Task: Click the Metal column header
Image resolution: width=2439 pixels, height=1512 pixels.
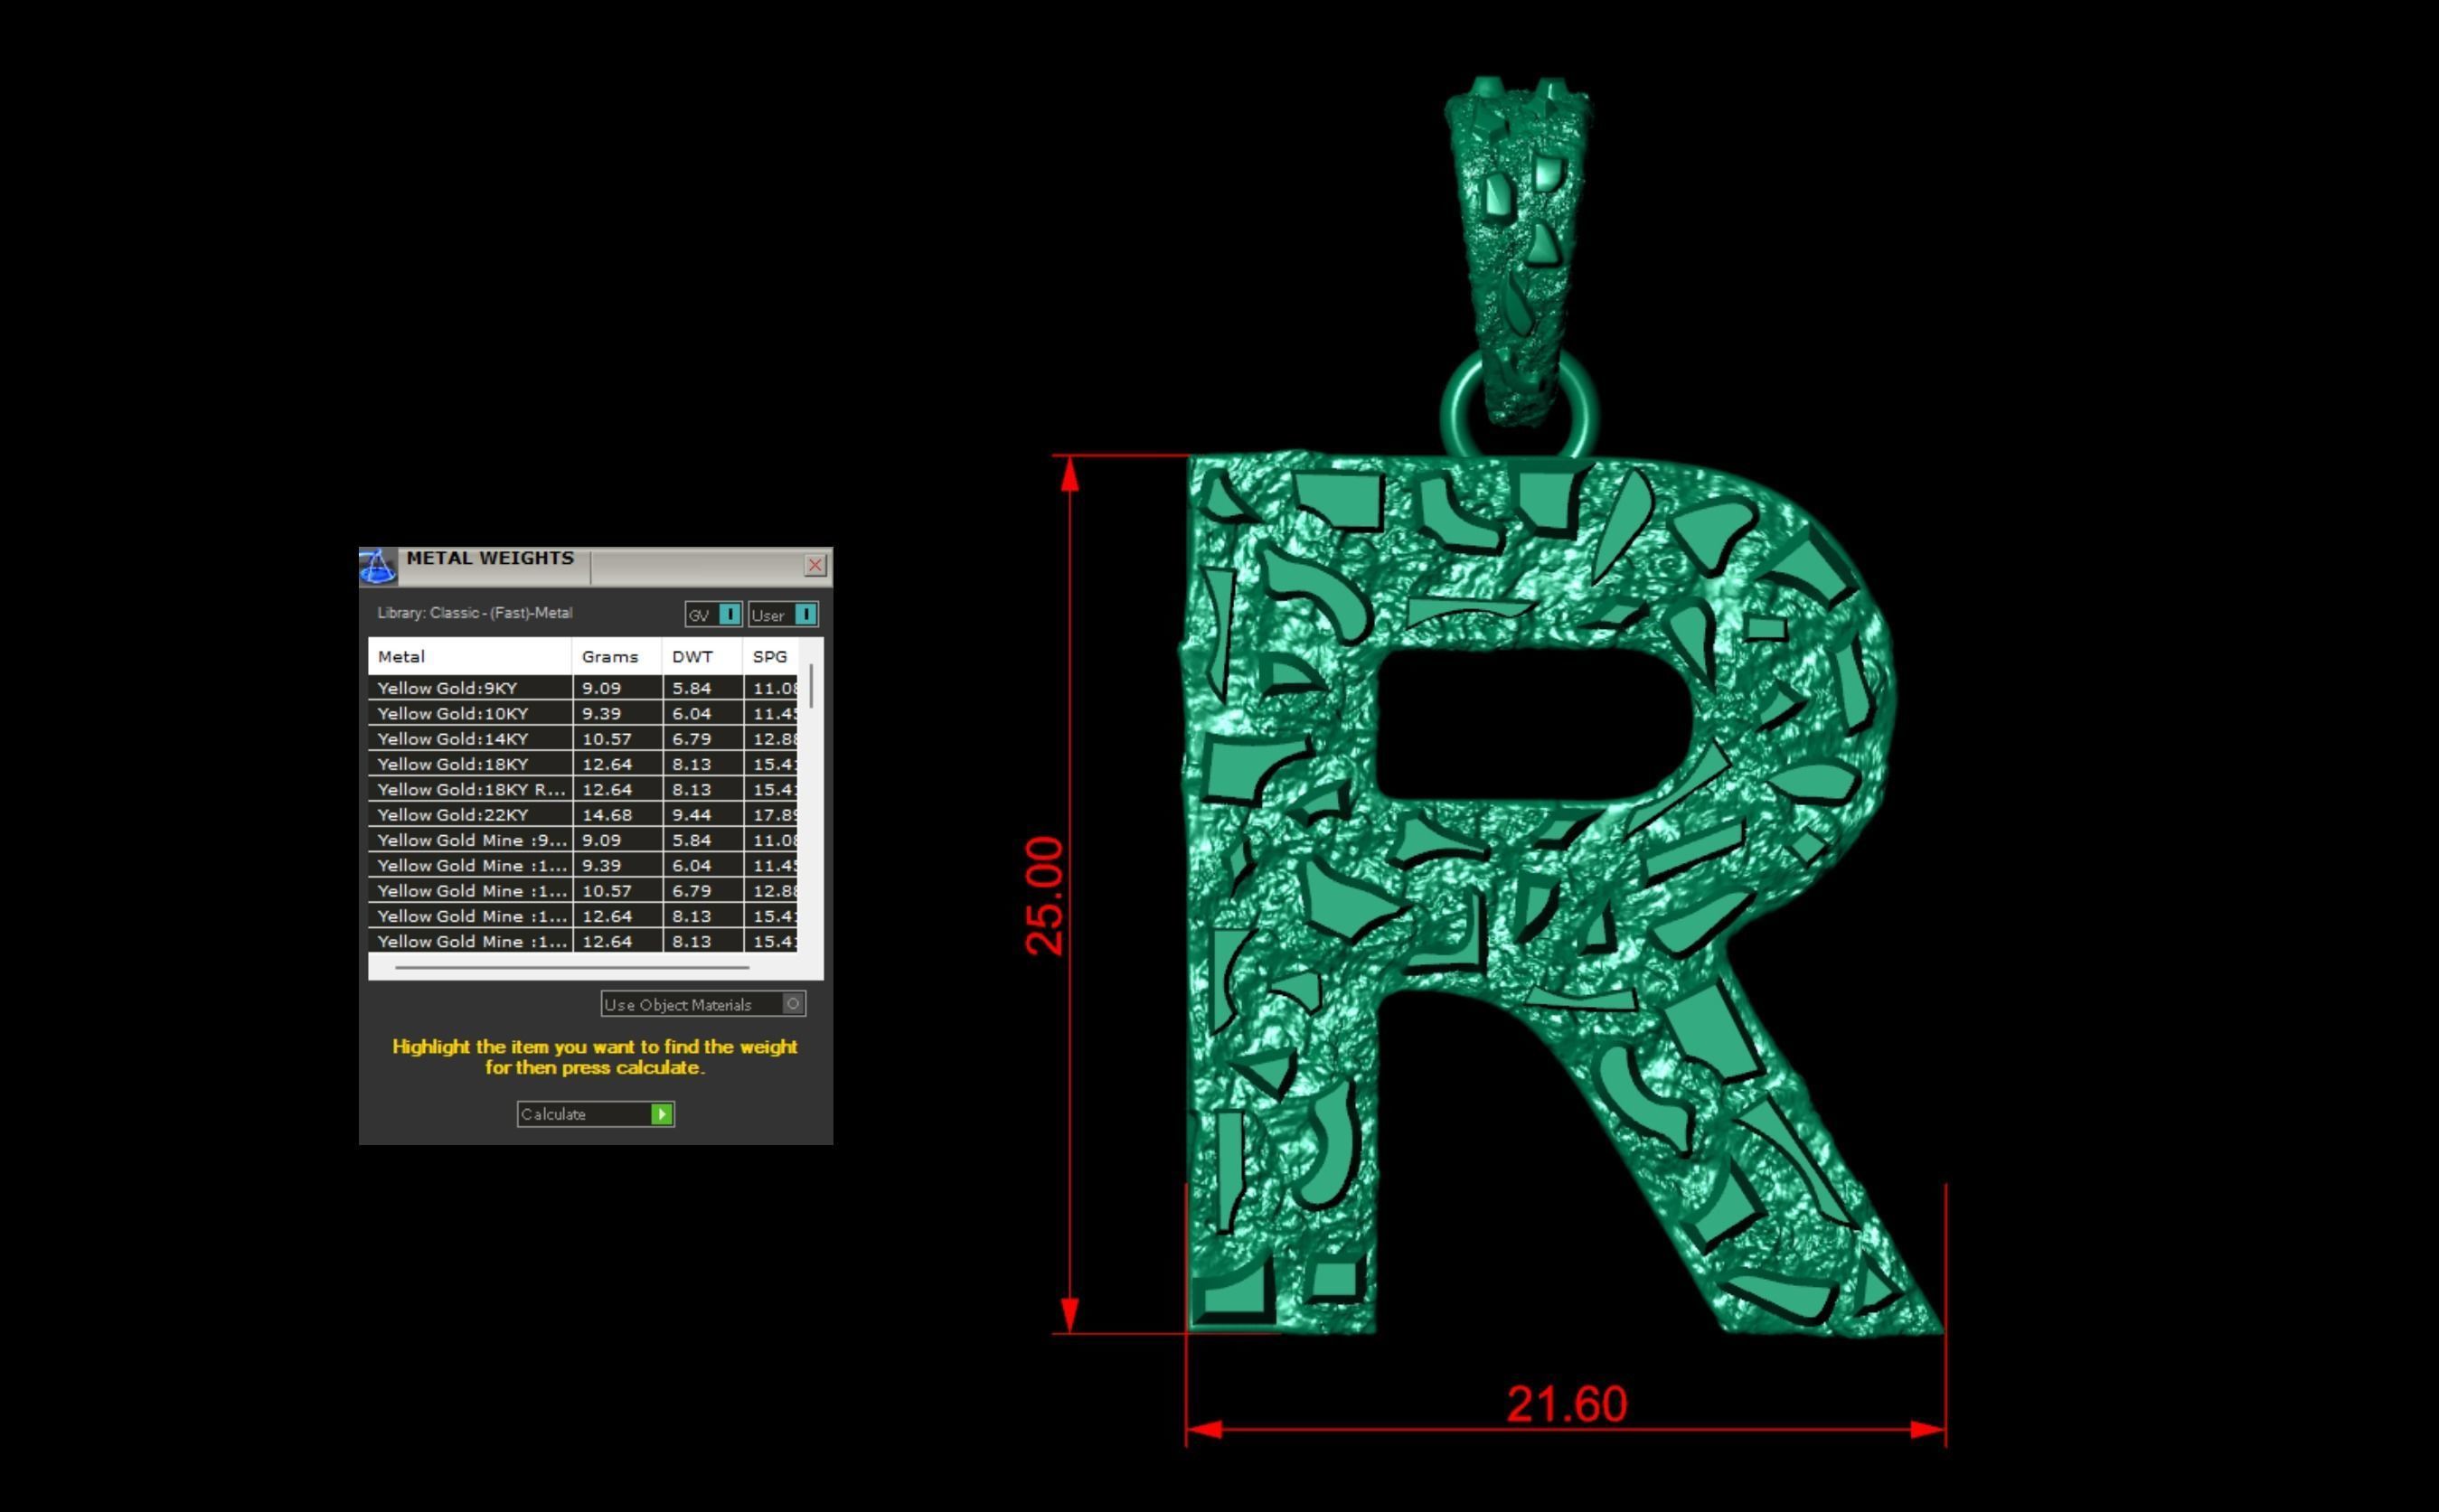Action: [x=470, y=657]
